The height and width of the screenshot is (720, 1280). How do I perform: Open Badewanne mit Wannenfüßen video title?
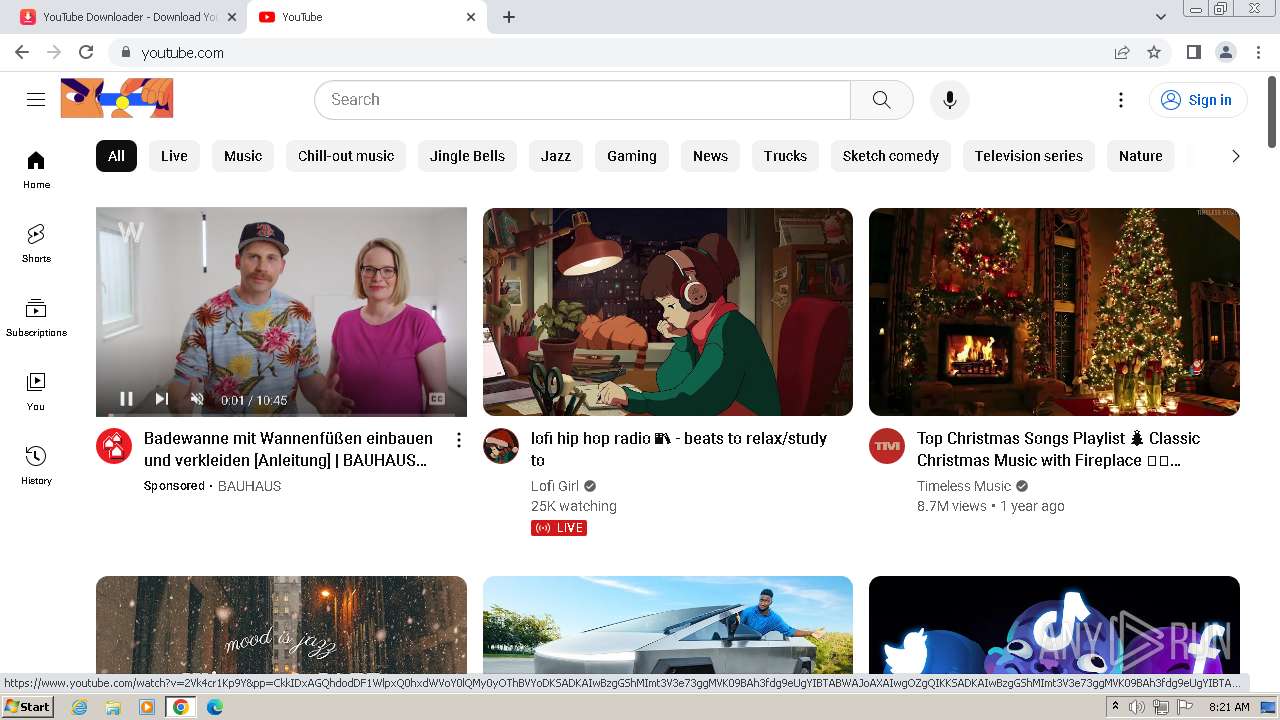(288, 449)
